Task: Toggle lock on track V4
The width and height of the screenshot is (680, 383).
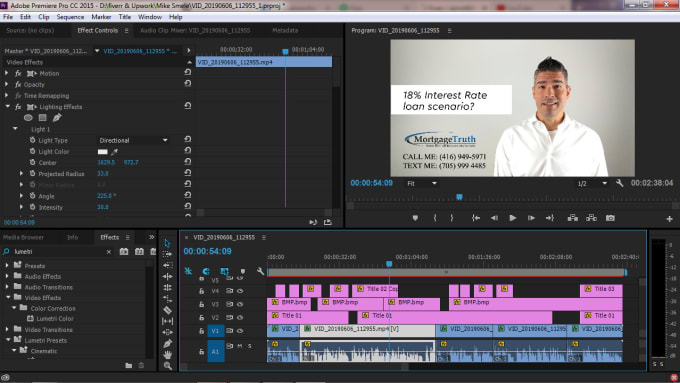Action: pyautogui.click(x=202, y=291)
